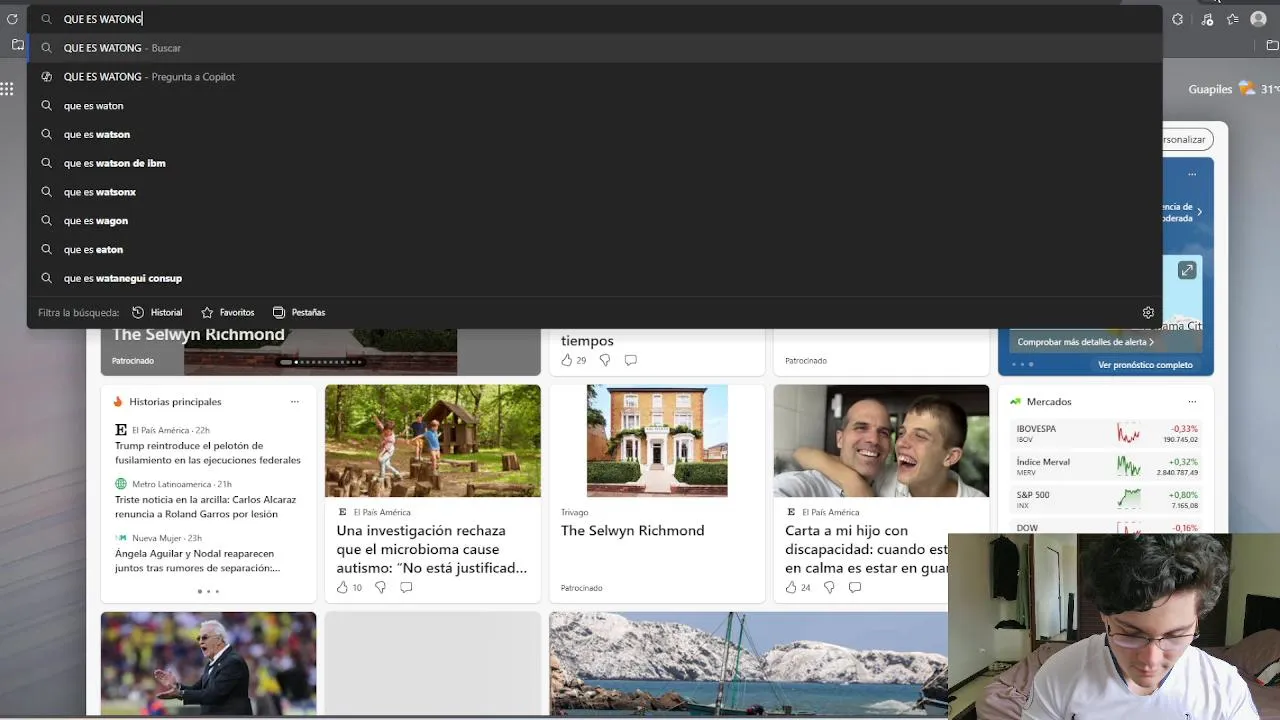Image resolution: width=1280 pixels, height=720 pixels.
Task: Click the Selwyn Richmond carousel pagination dots
Action: pyautogui.click(x=321, y=362)
